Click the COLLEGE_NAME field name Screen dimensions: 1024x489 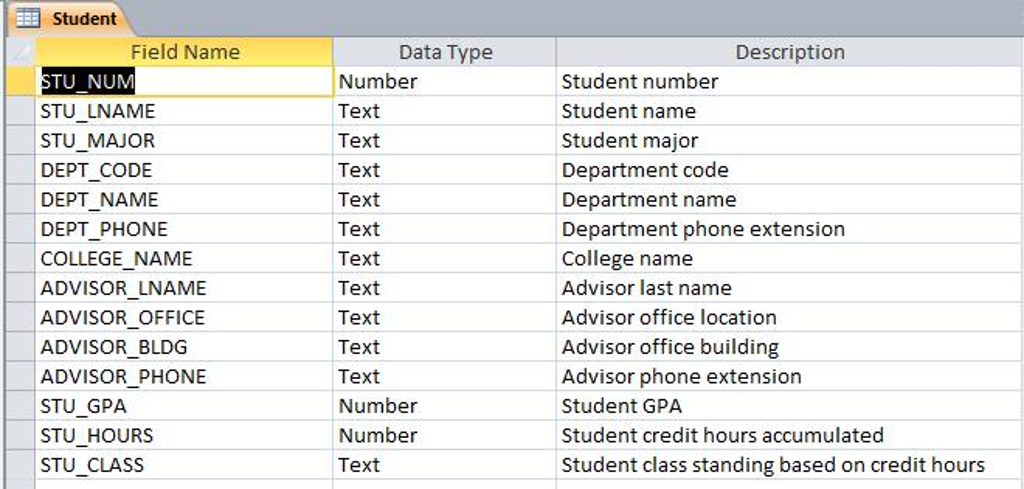(116, 259)
